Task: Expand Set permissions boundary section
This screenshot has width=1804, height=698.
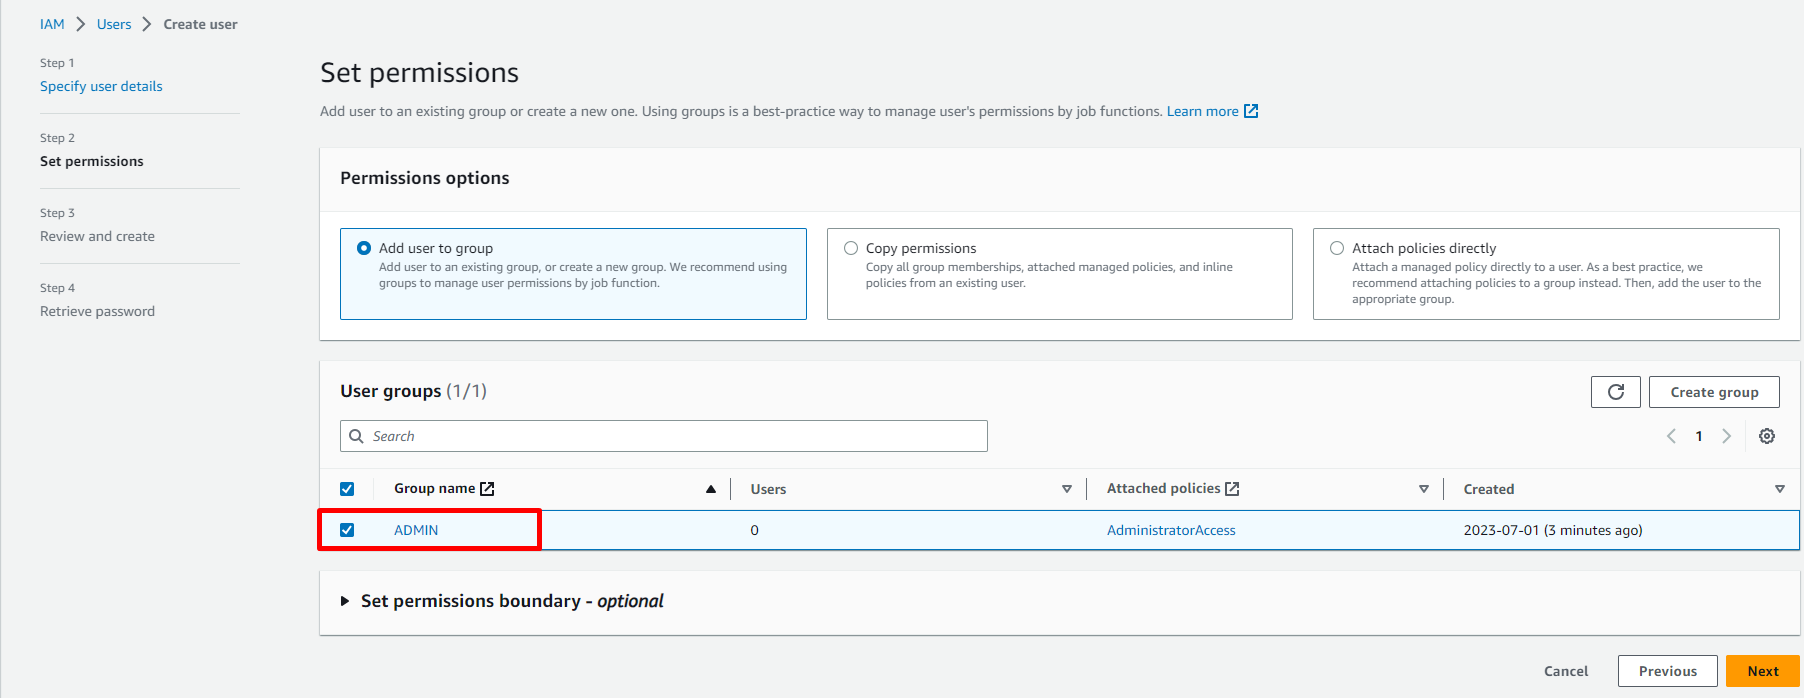Action: coord(345,601)
